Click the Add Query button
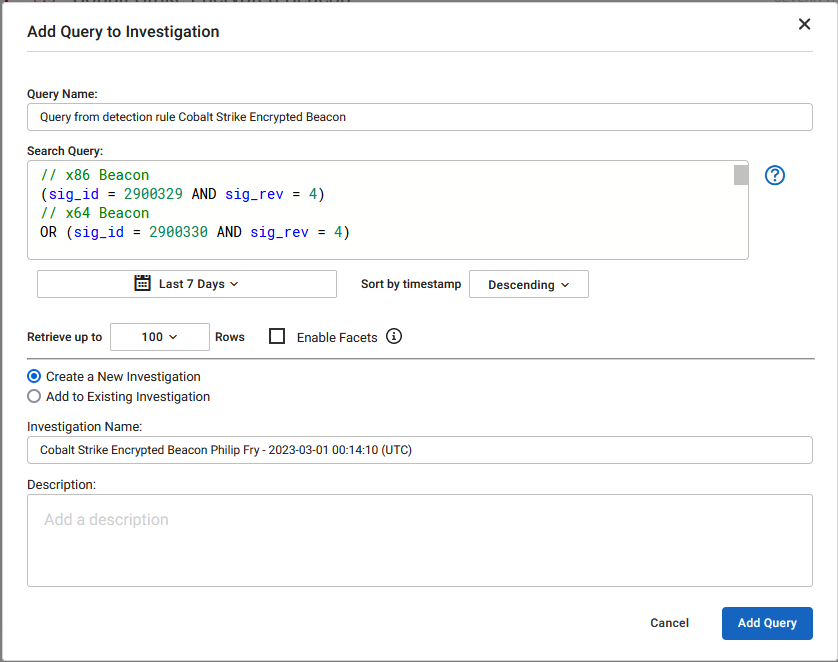Screen dimensions: 838x662 767,623
